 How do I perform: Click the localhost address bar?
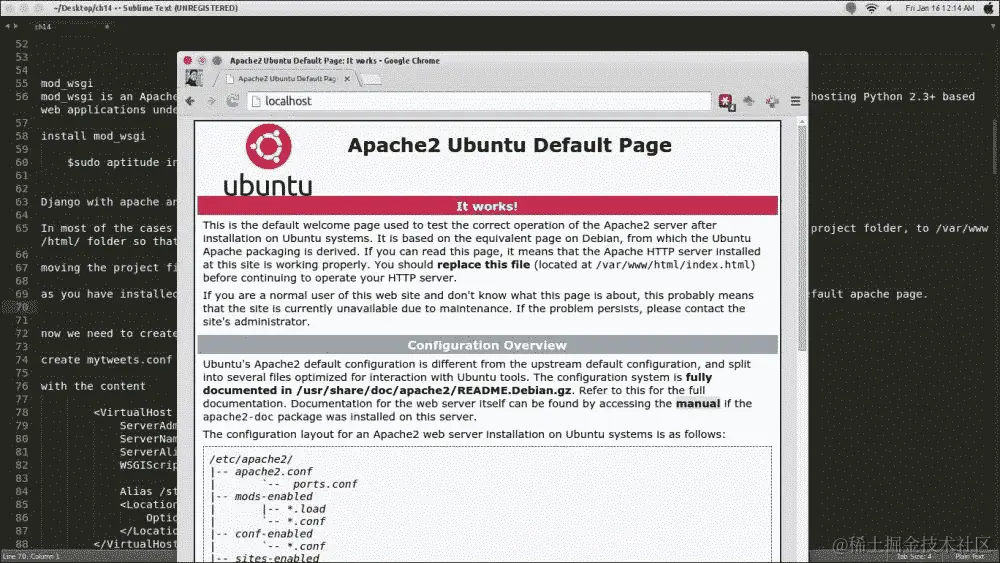pos(479,101)
